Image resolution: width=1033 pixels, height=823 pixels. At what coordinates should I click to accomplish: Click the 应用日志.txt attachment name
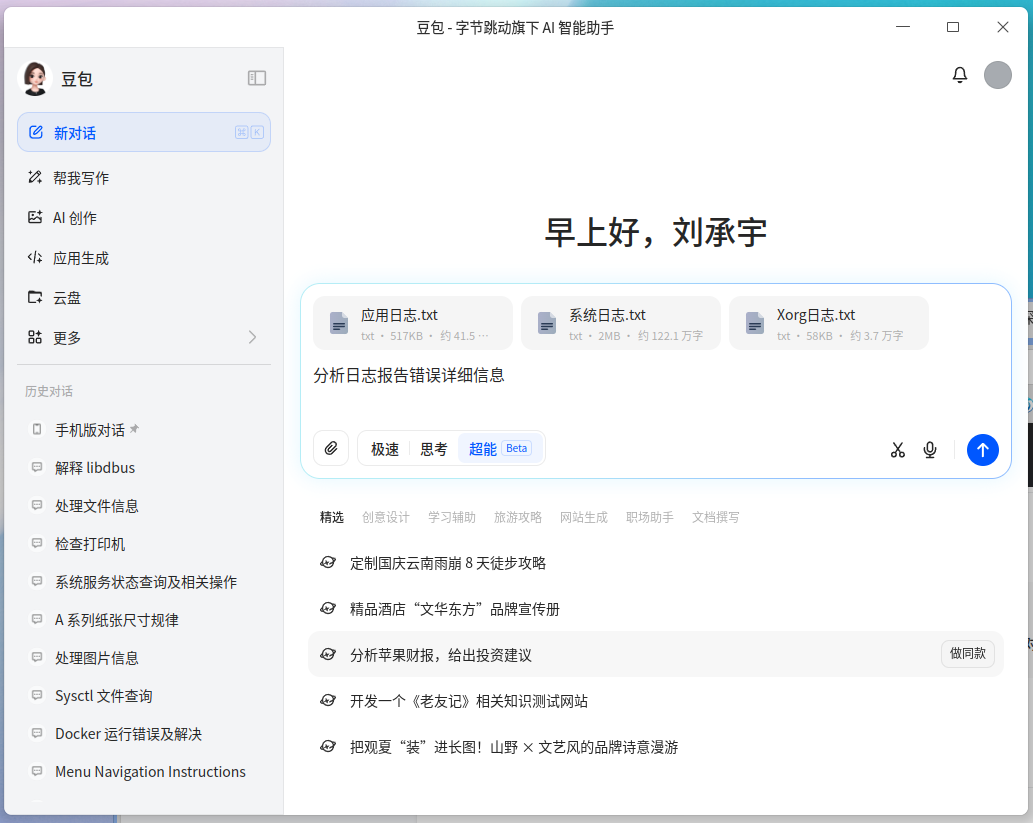(x=399, y=315)
